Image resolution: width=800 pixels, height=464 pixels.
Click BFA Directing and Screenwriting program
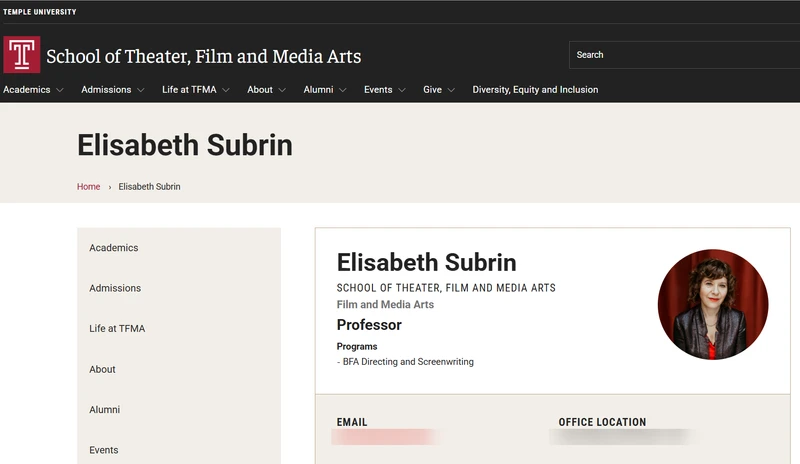tap(408, 362)
